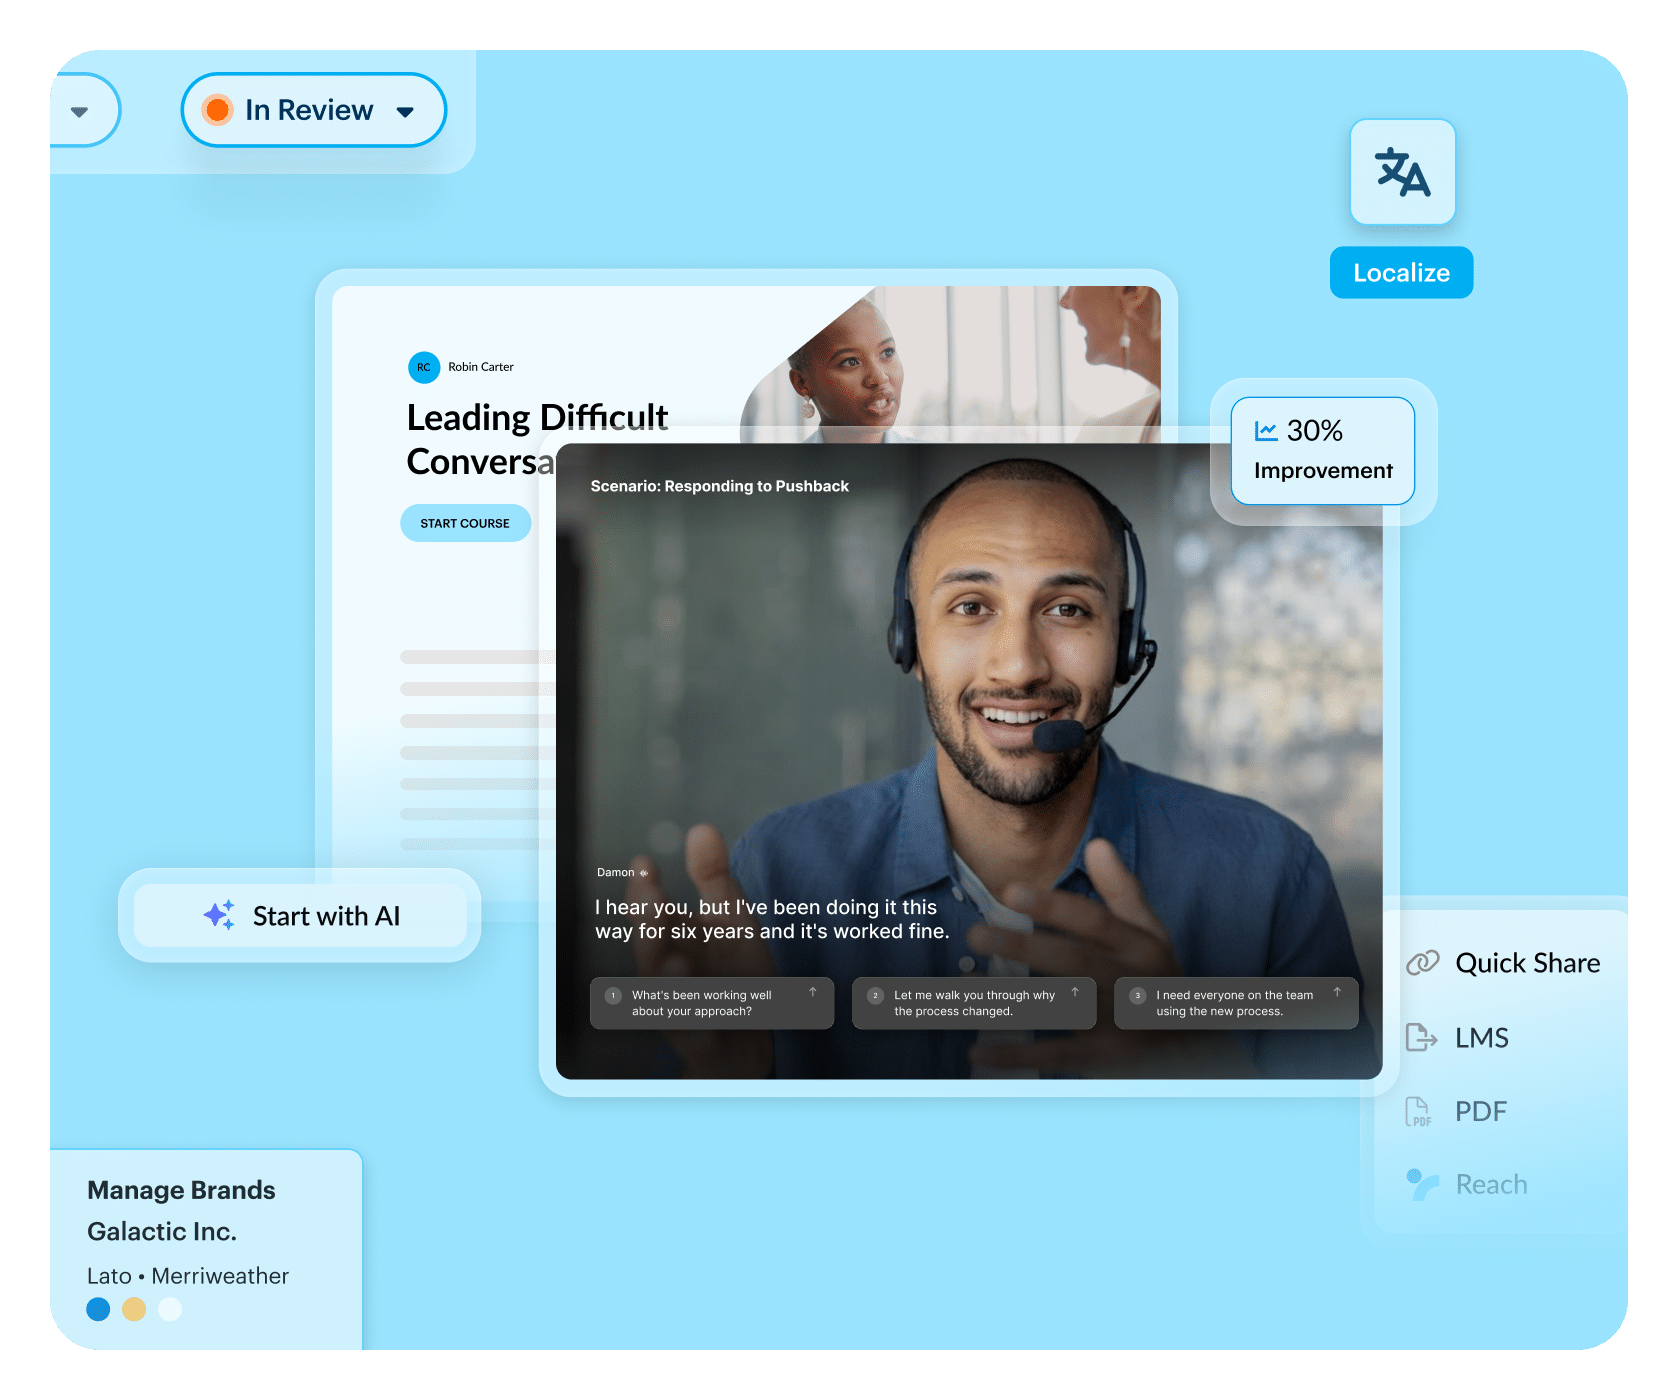Image resolution: width=1680 pixels, height=1400 pixels.
Task: Open the Leading Difficult Conversations course title
Action: click(537, 439)
